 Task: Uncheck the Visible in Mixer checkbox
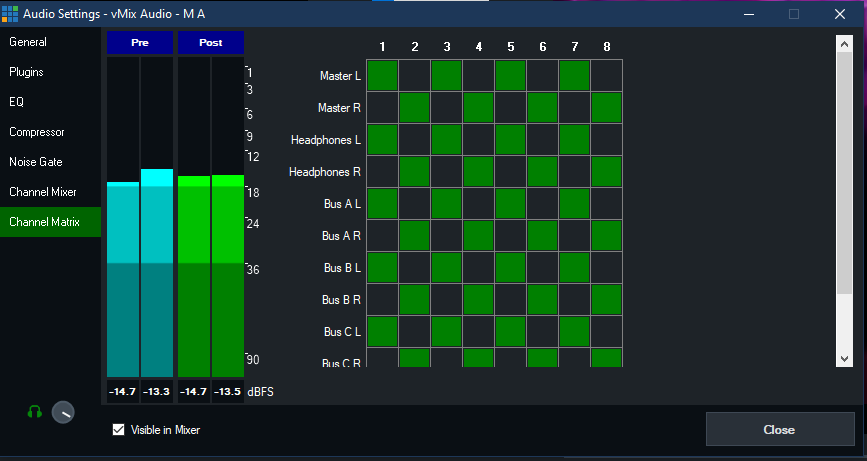click(x=119, y=430)
